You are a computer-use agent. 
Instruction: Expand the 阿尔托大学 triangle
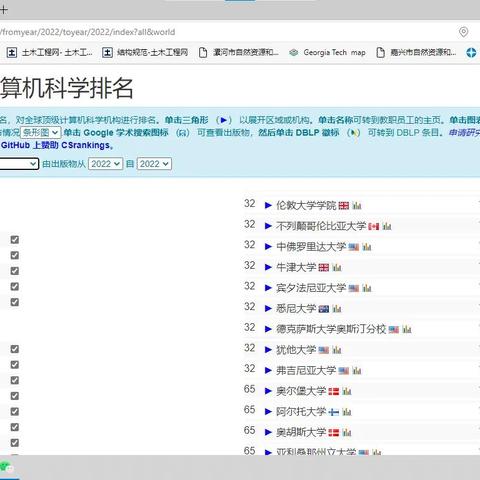(x=268, y=412)
